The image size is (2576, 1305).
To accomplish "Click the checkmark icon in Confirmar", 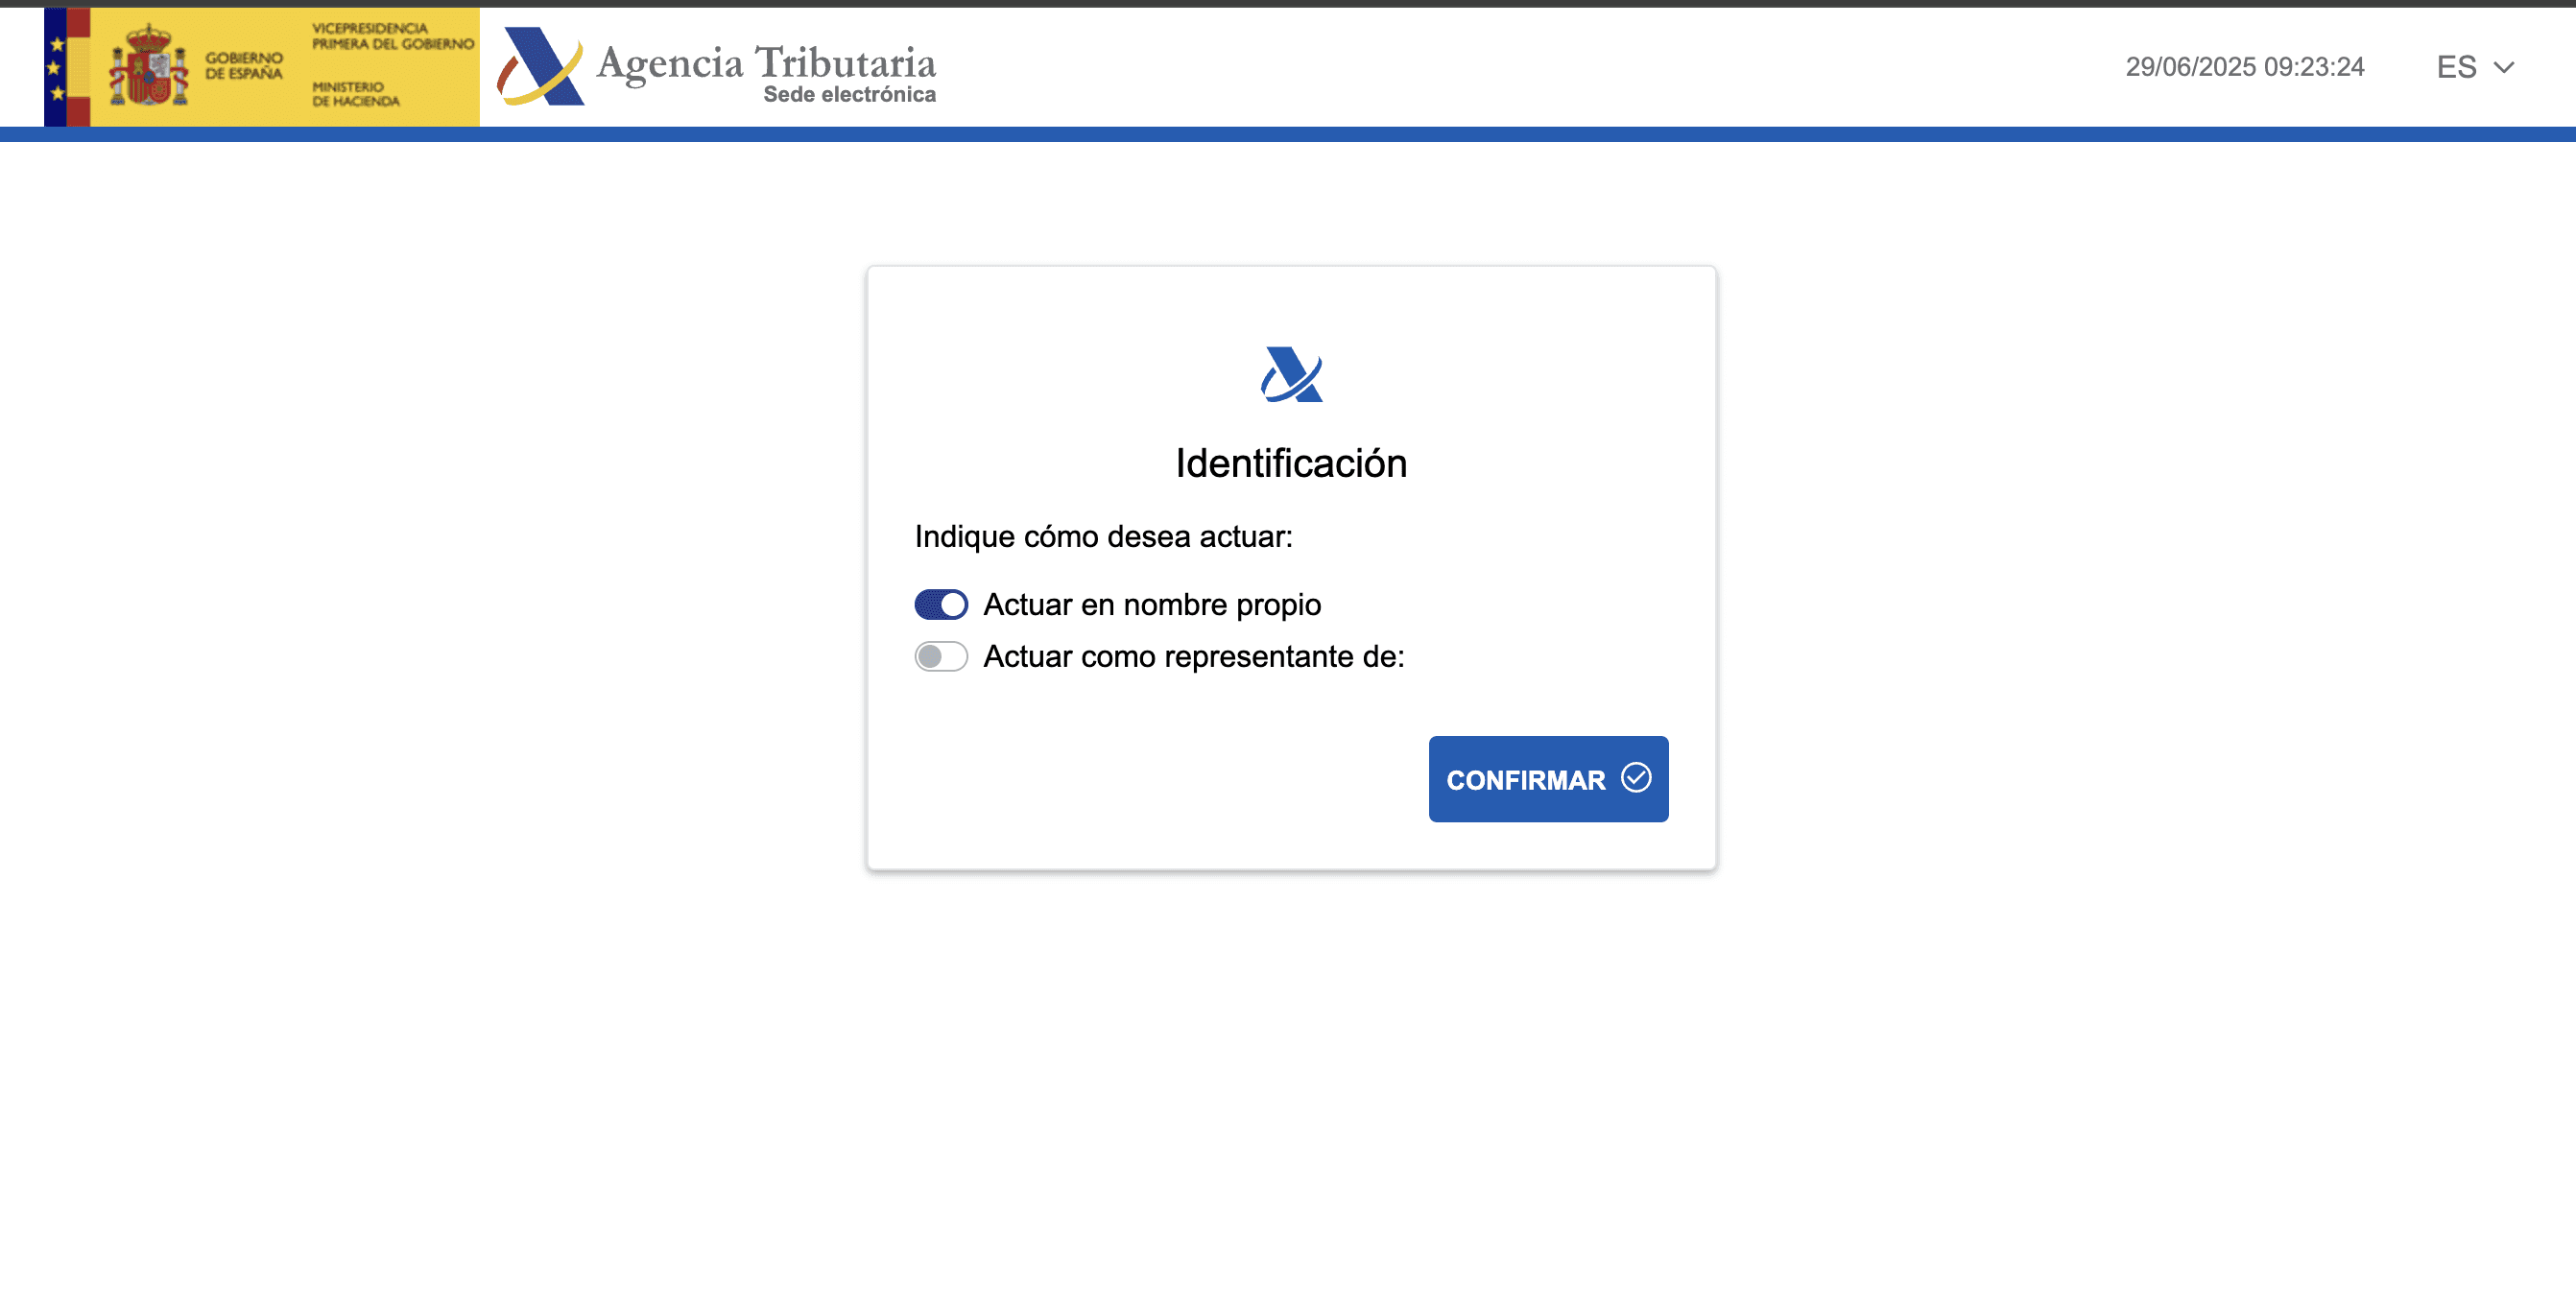I will pyautogui.click(x=1636, y=777).
